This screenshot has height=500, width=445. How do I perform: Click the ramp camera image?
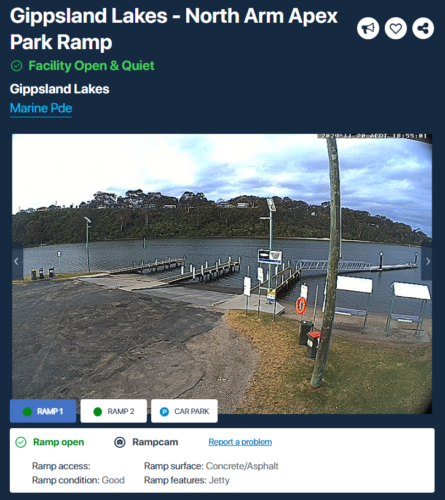(x=222, y=273)
